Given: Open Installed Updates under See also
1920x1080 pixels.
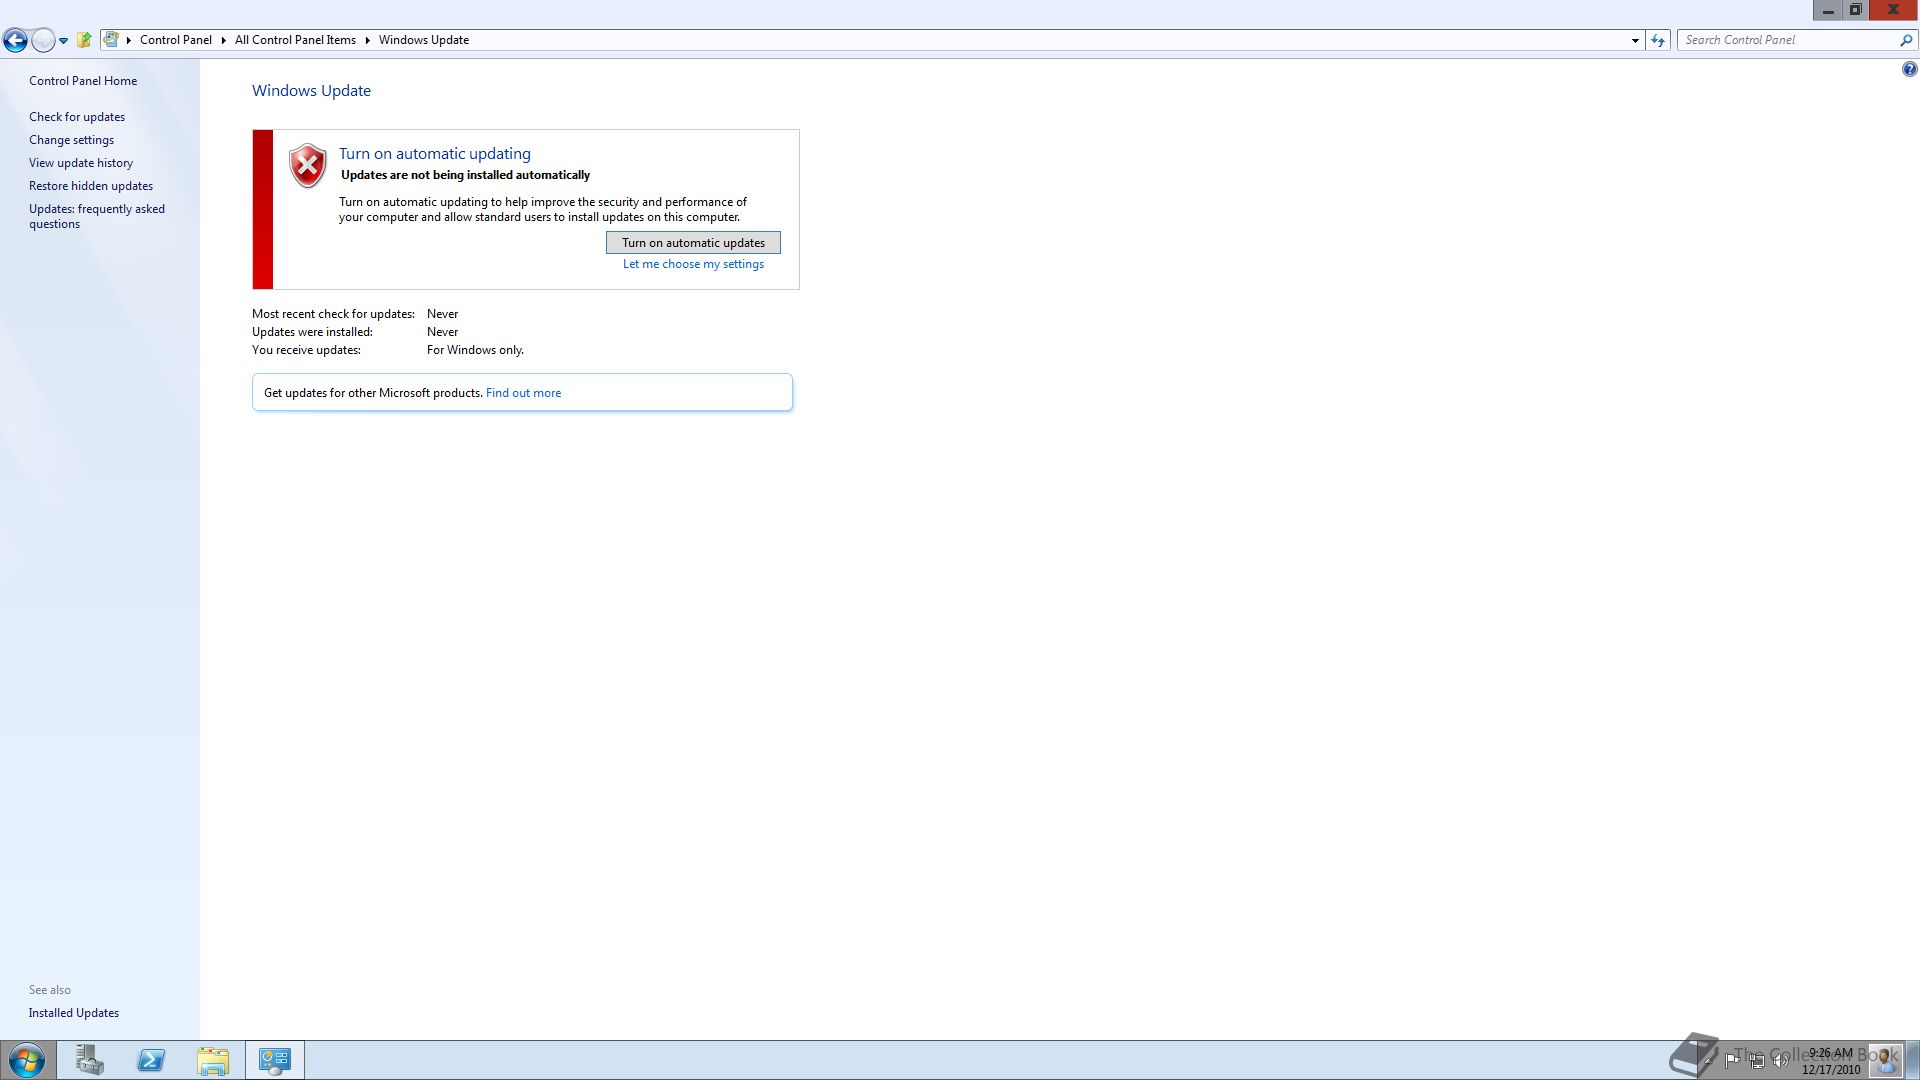Looking at the screenshot, I should 74,1013.
